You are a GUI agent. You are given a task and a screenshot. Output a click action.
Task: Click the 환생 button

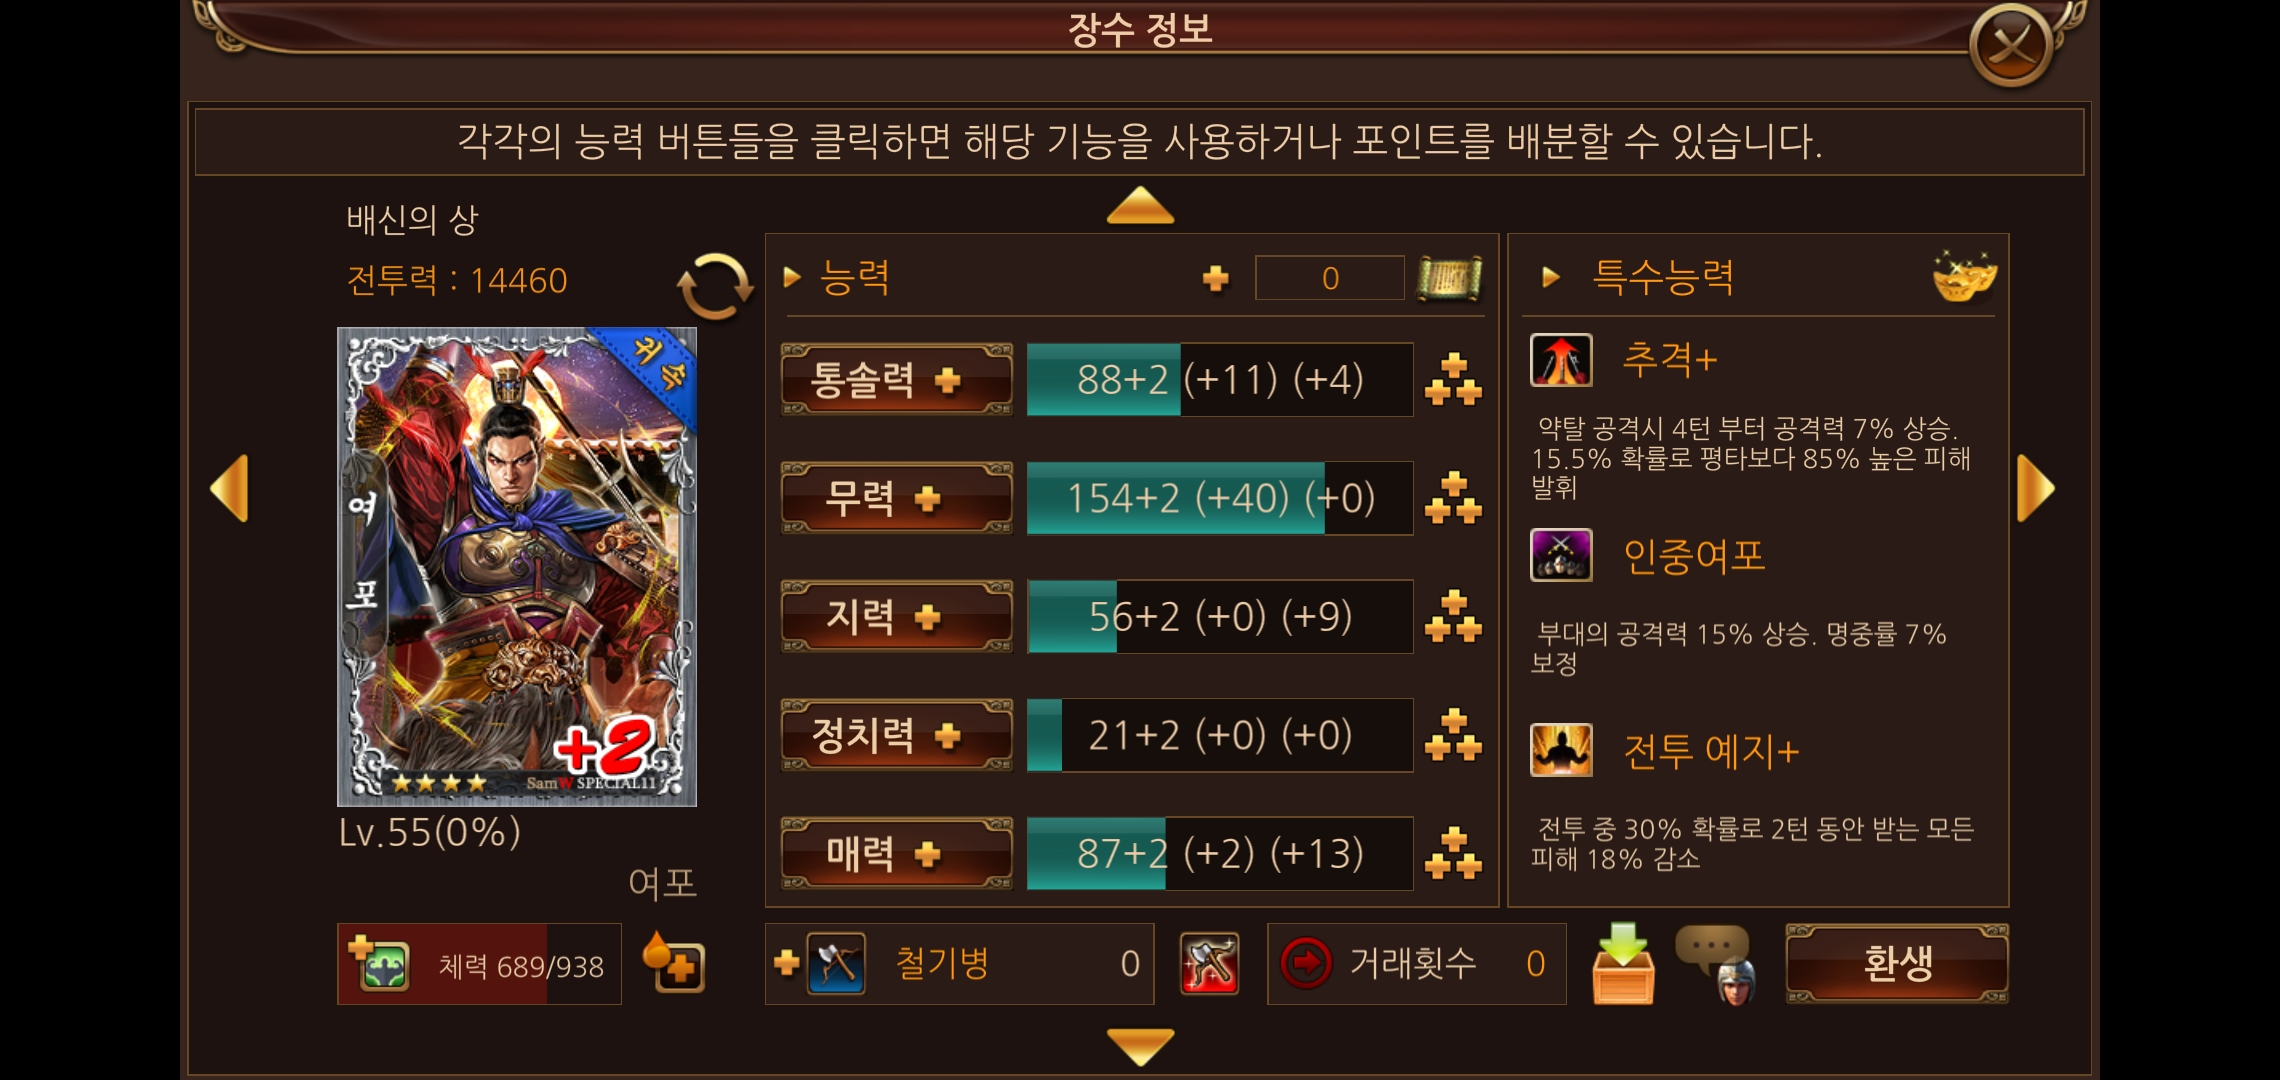[1897, 964]
